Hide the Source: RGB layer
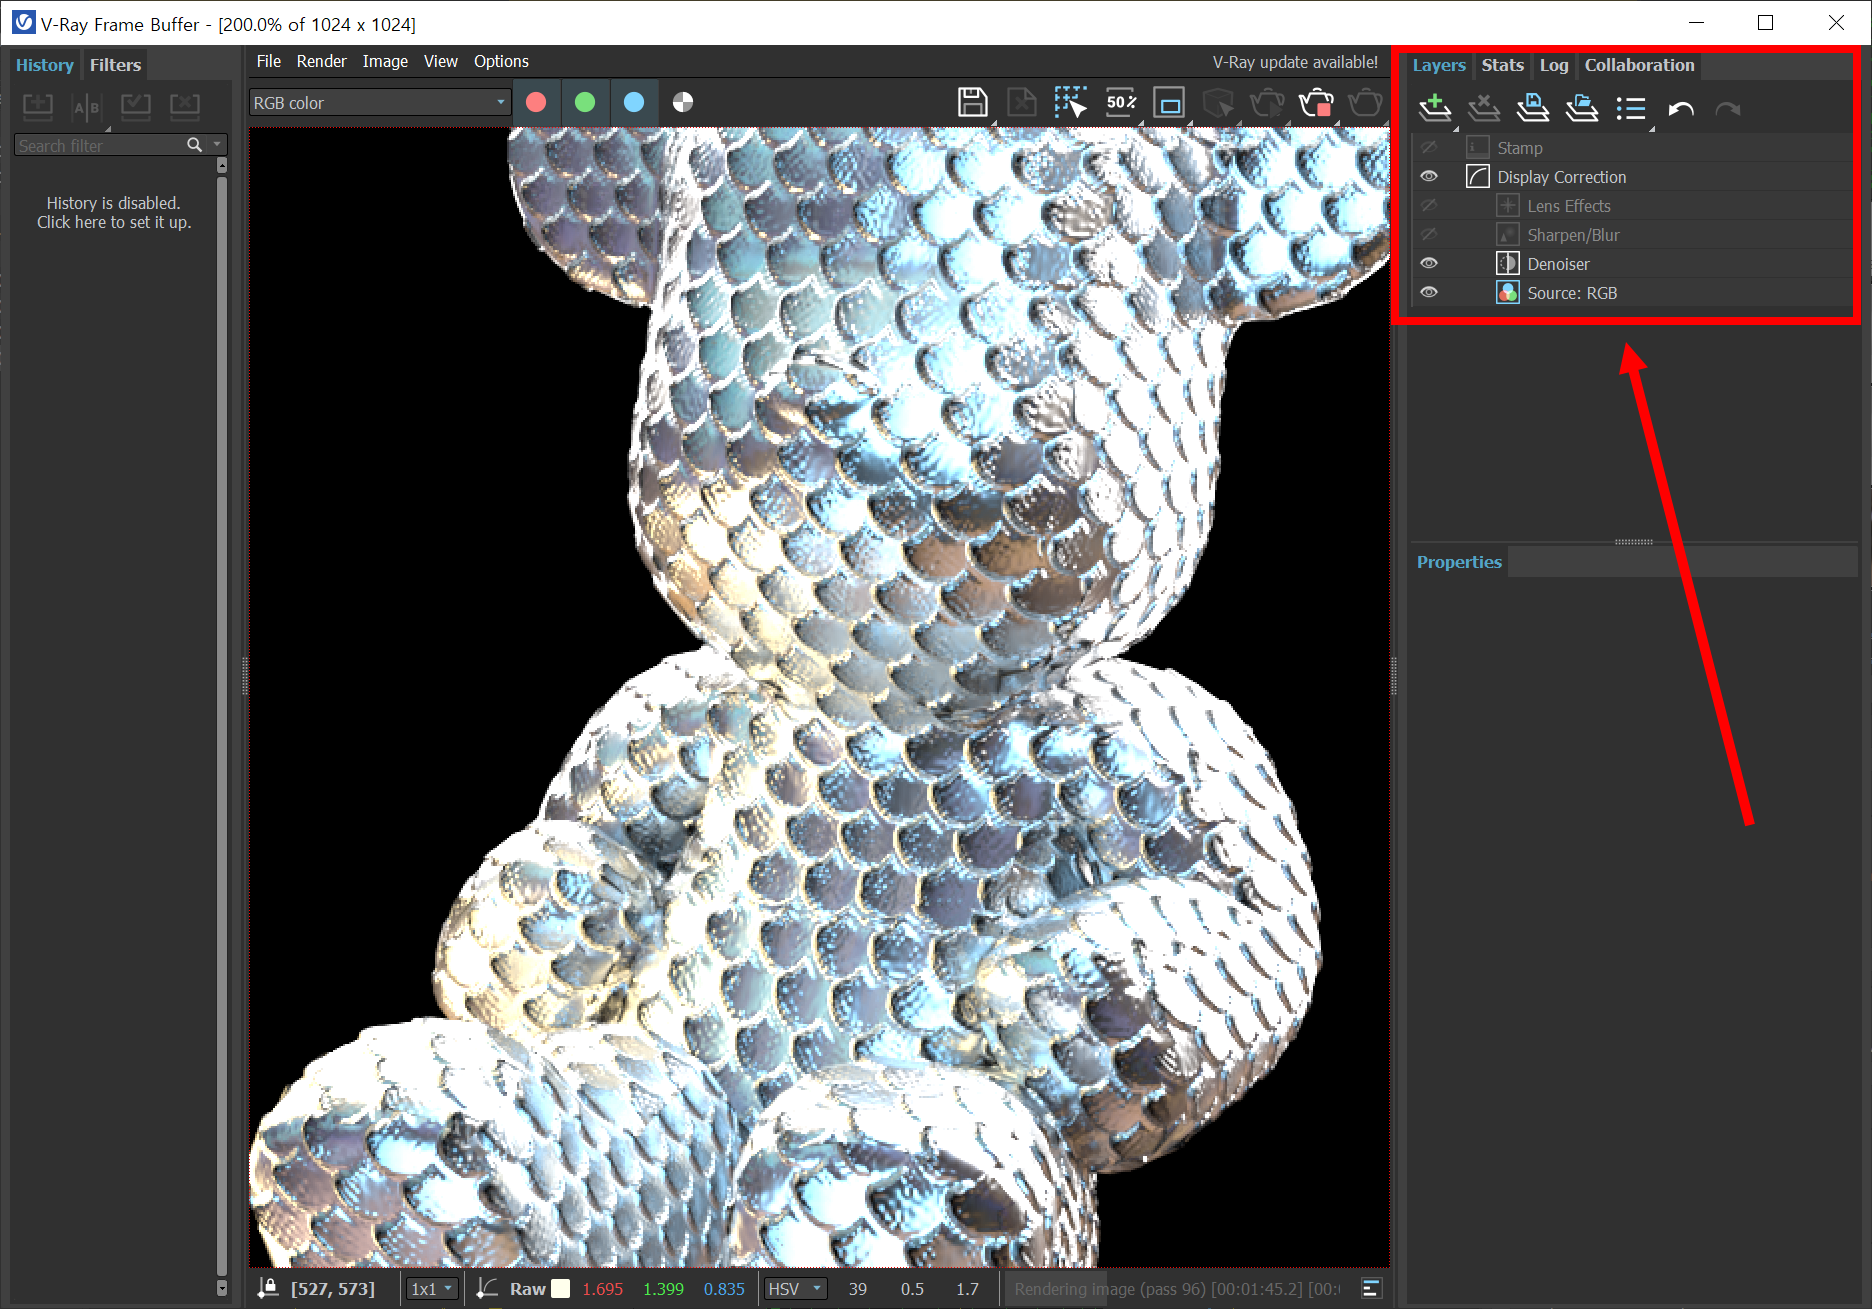Screen dimensions: 1872x1309 (1429, 293)
